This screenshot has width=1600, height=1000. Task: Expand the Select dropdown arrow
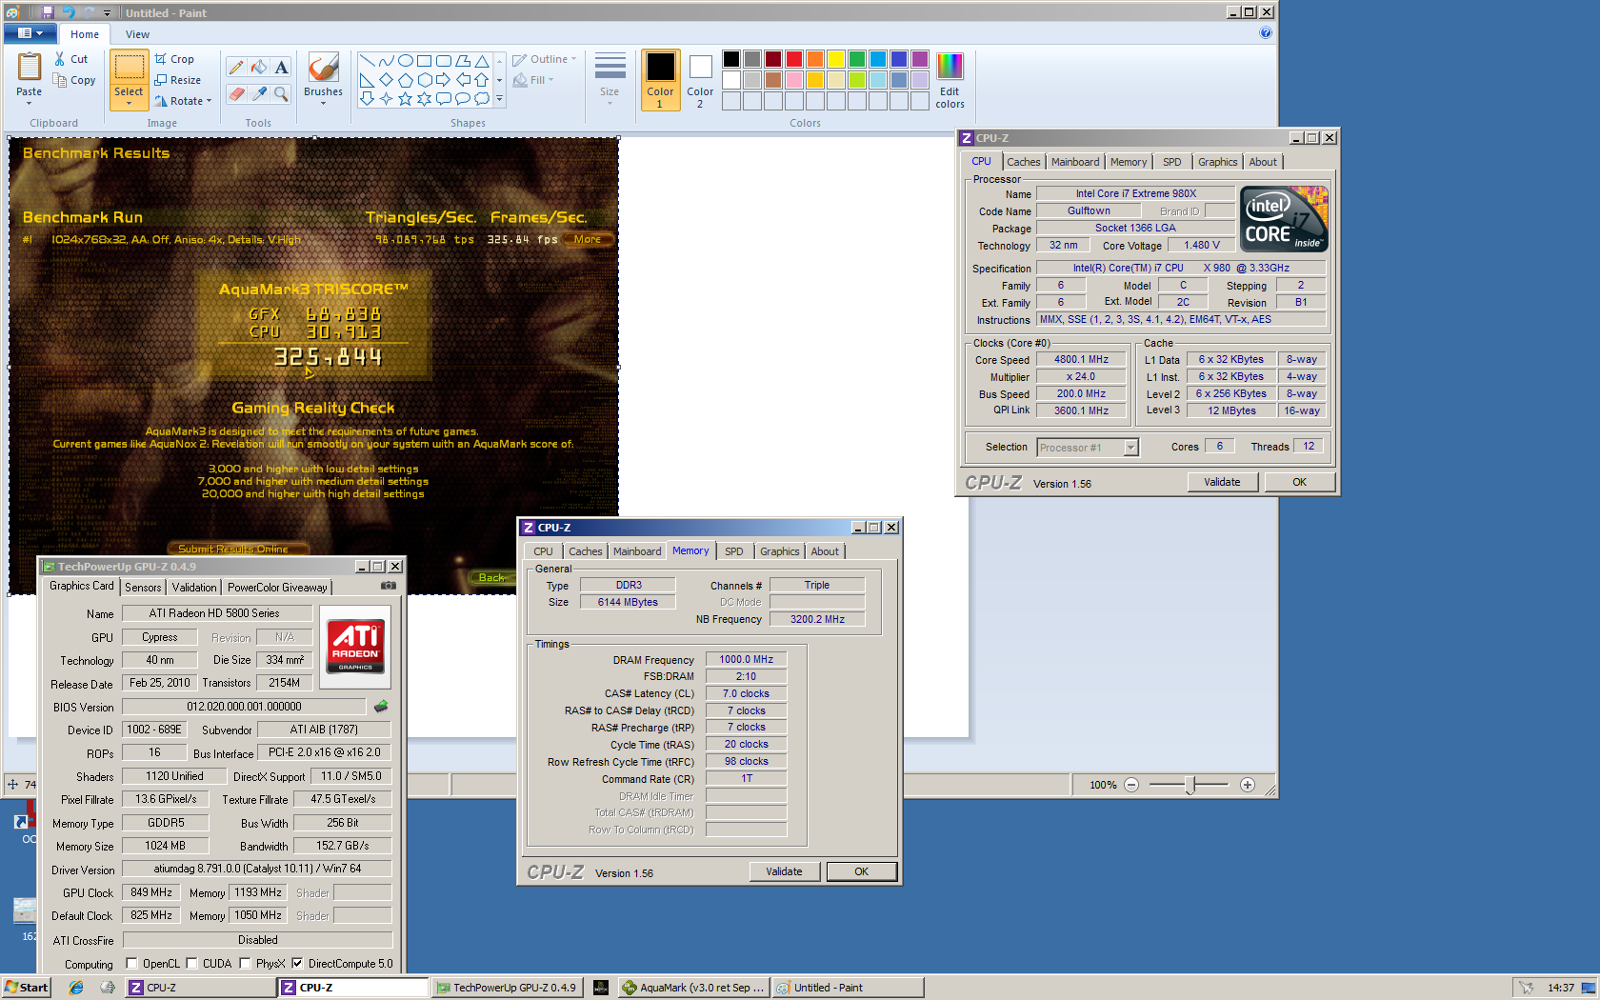(129, 103)
